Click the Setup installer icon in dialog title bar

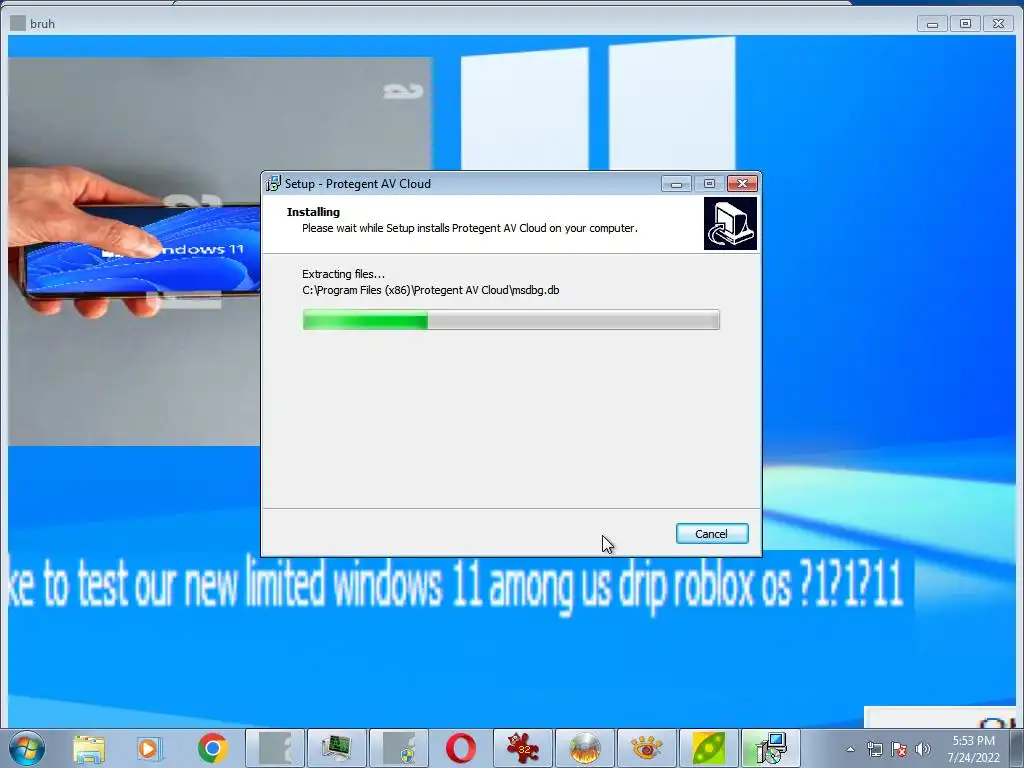click(273, 184)
